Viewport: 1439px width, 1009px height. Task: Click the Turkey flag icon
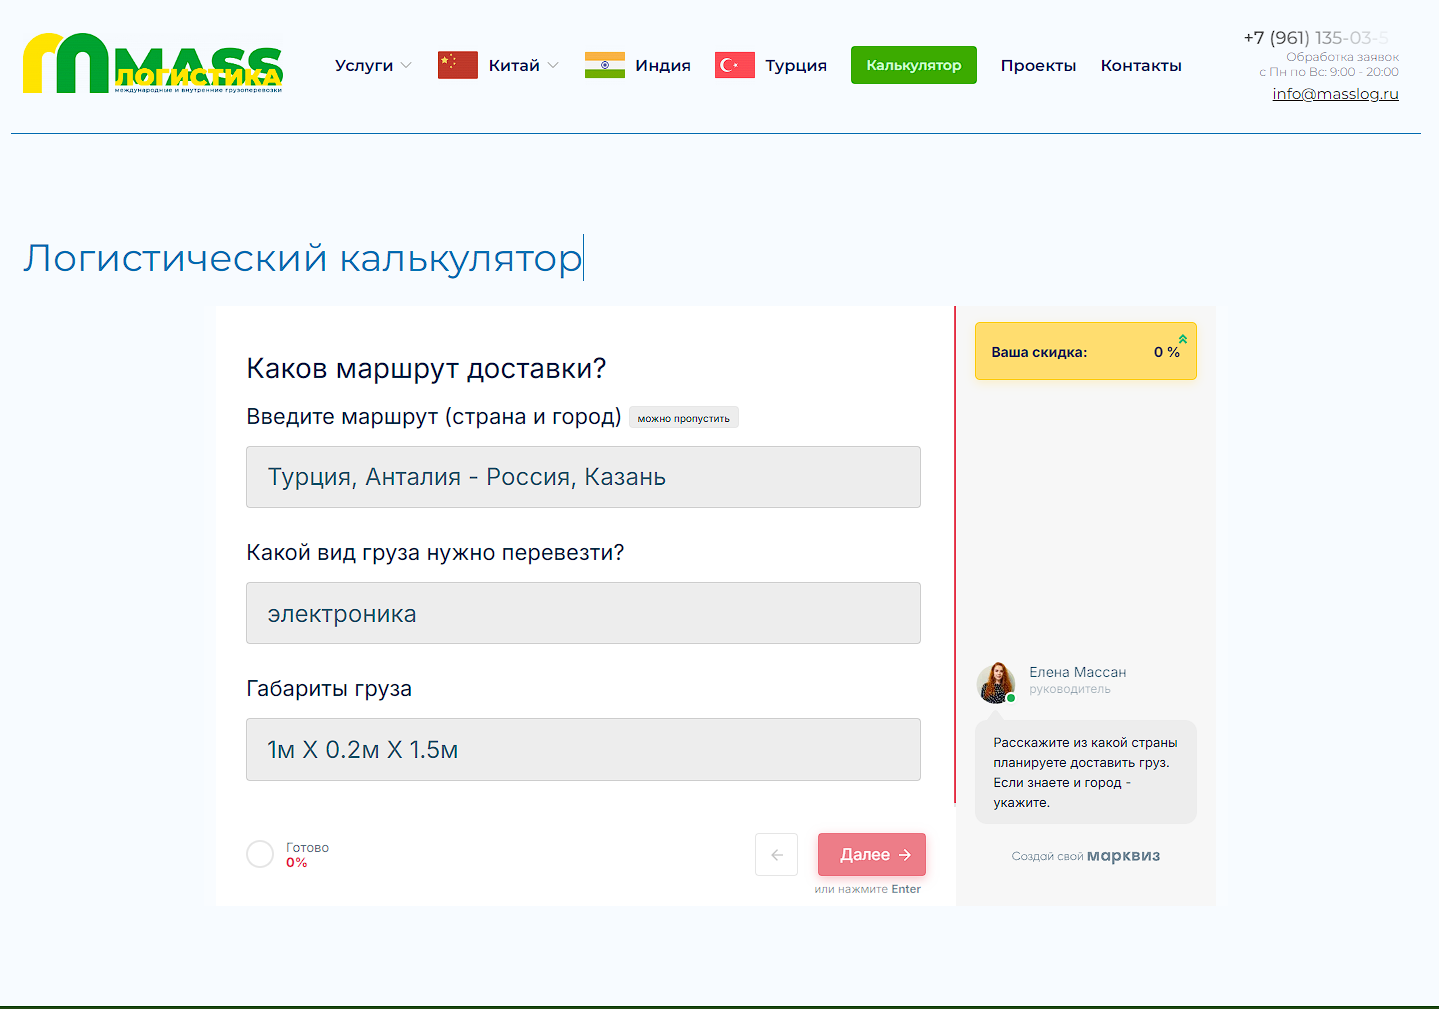tap(735, 65)
